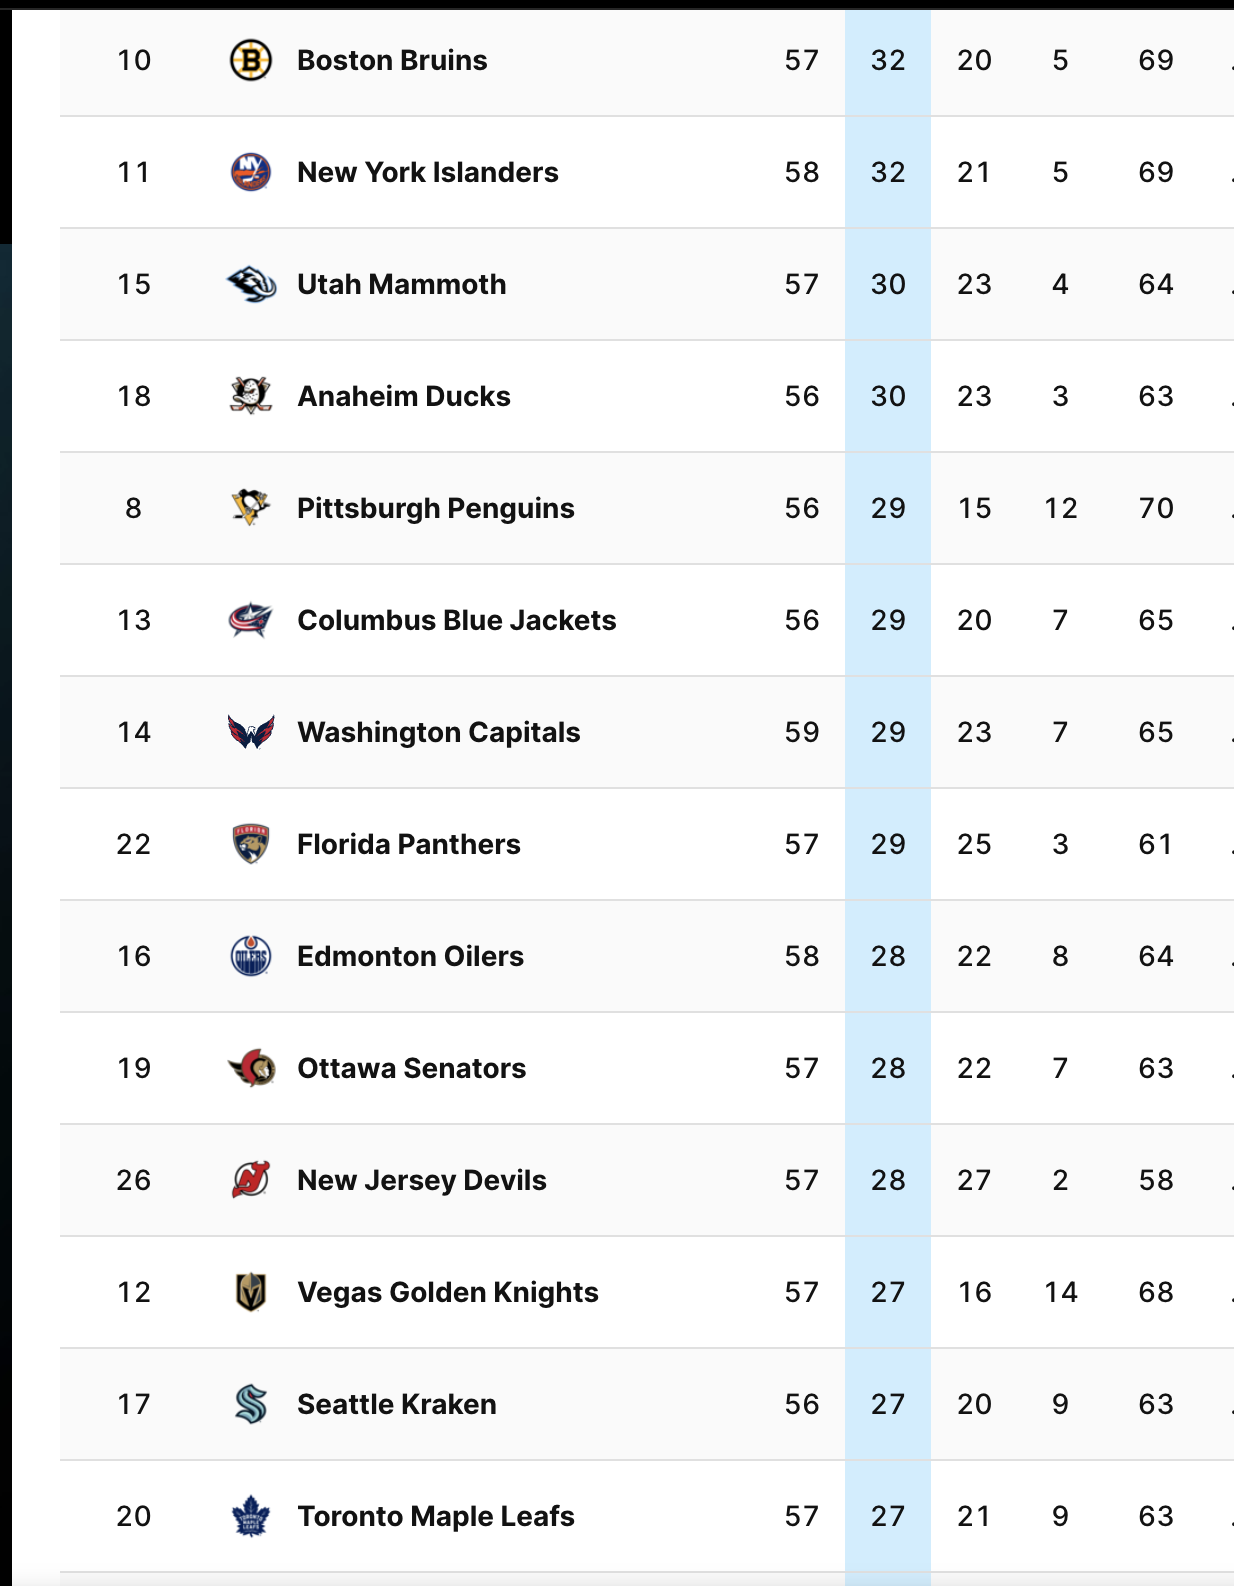This screenshot has width=1234, height=1586.
Task: Click the New Jersey Devils logo
Action: [250, 1181]
